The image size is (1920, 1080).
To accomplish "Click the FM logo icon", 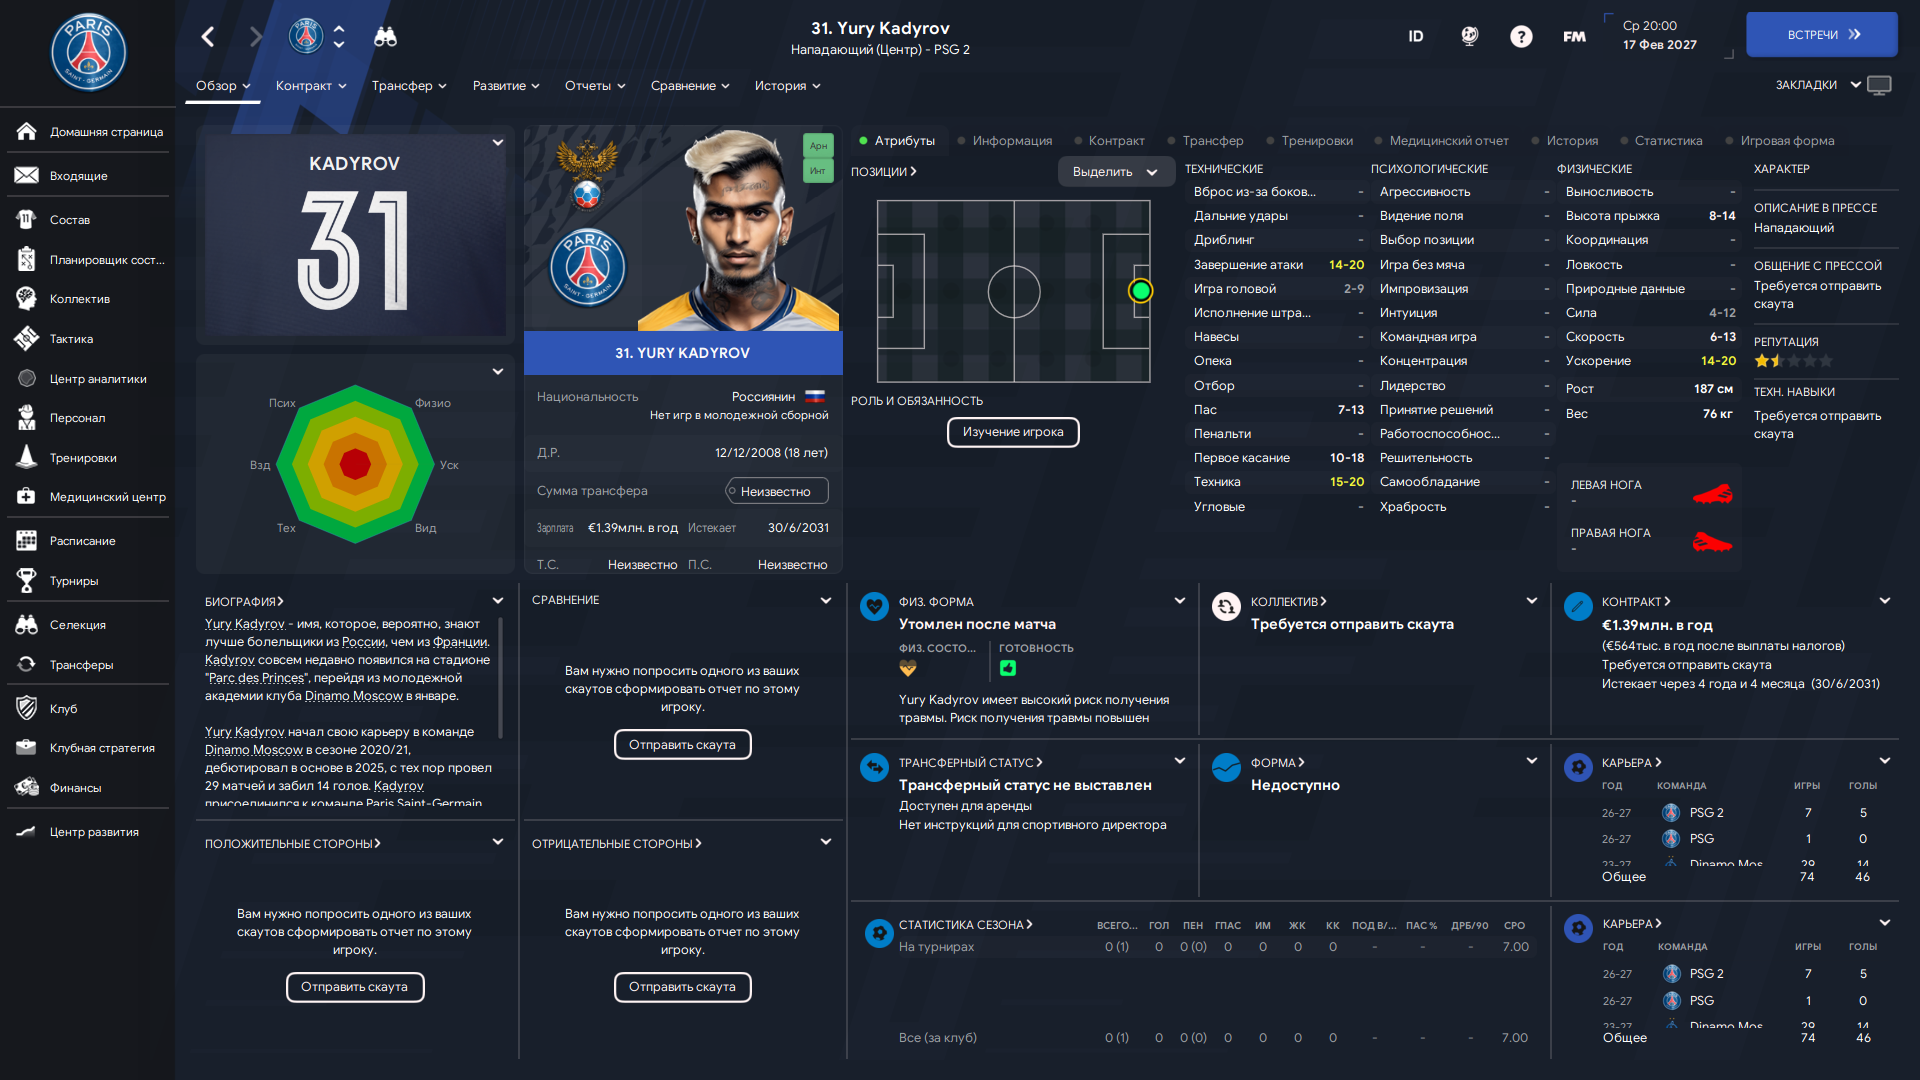I will pyautogui.click(x=1574, y=37).
